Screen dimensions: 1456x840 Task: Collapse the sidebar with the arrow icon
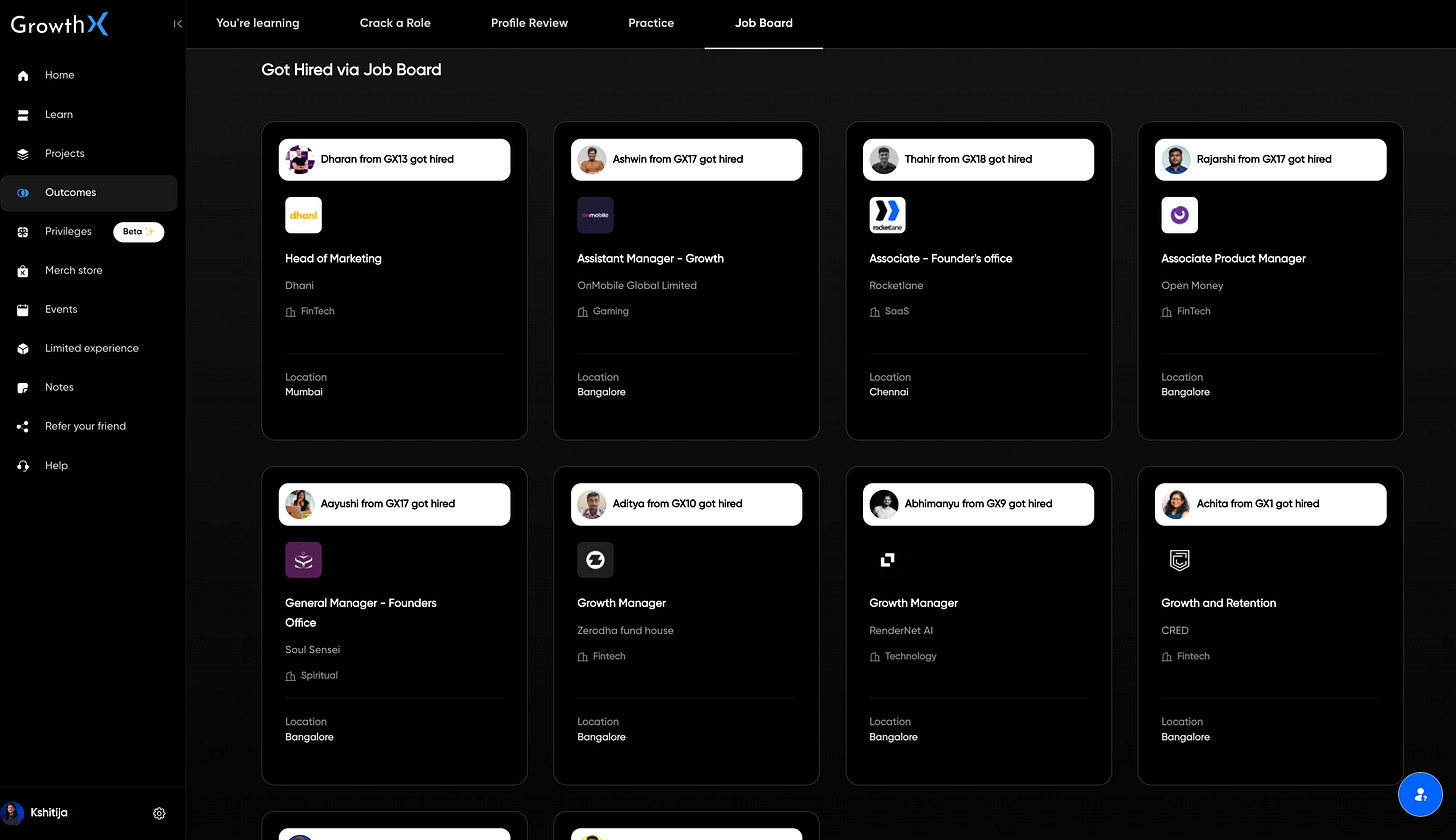coord(178,24)
